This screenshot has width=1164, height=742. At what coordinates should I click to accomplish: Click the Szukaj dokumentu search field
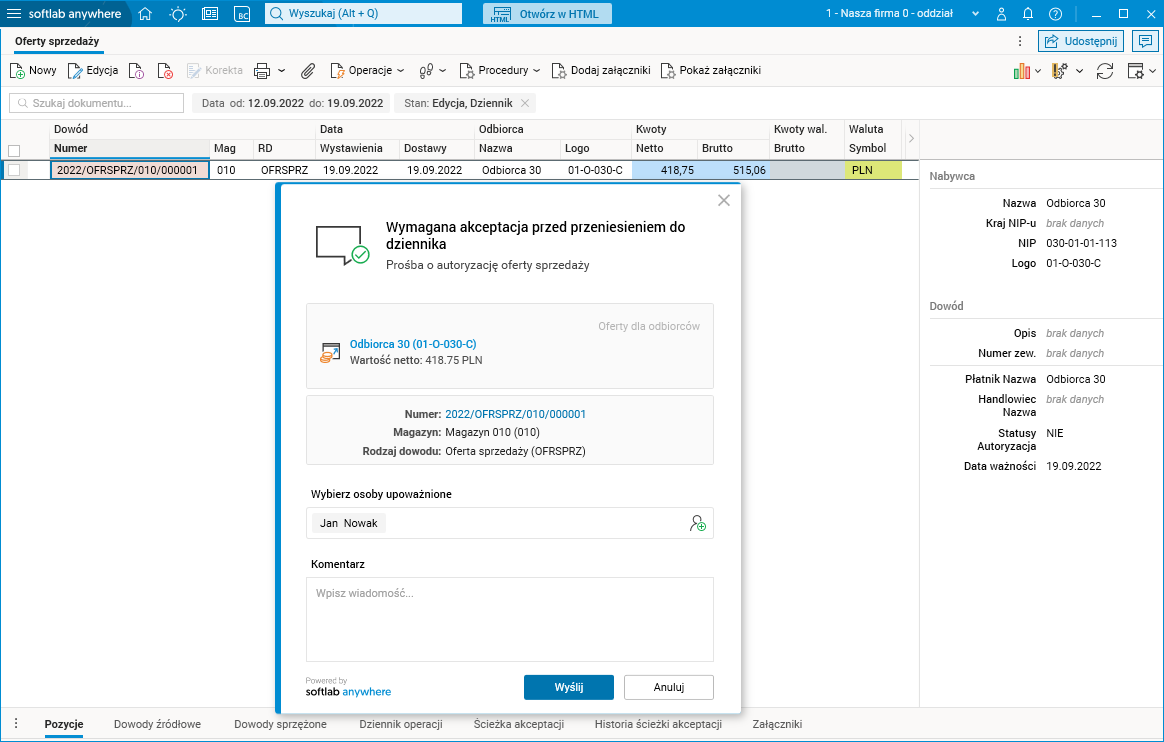(x=97, y=103)
